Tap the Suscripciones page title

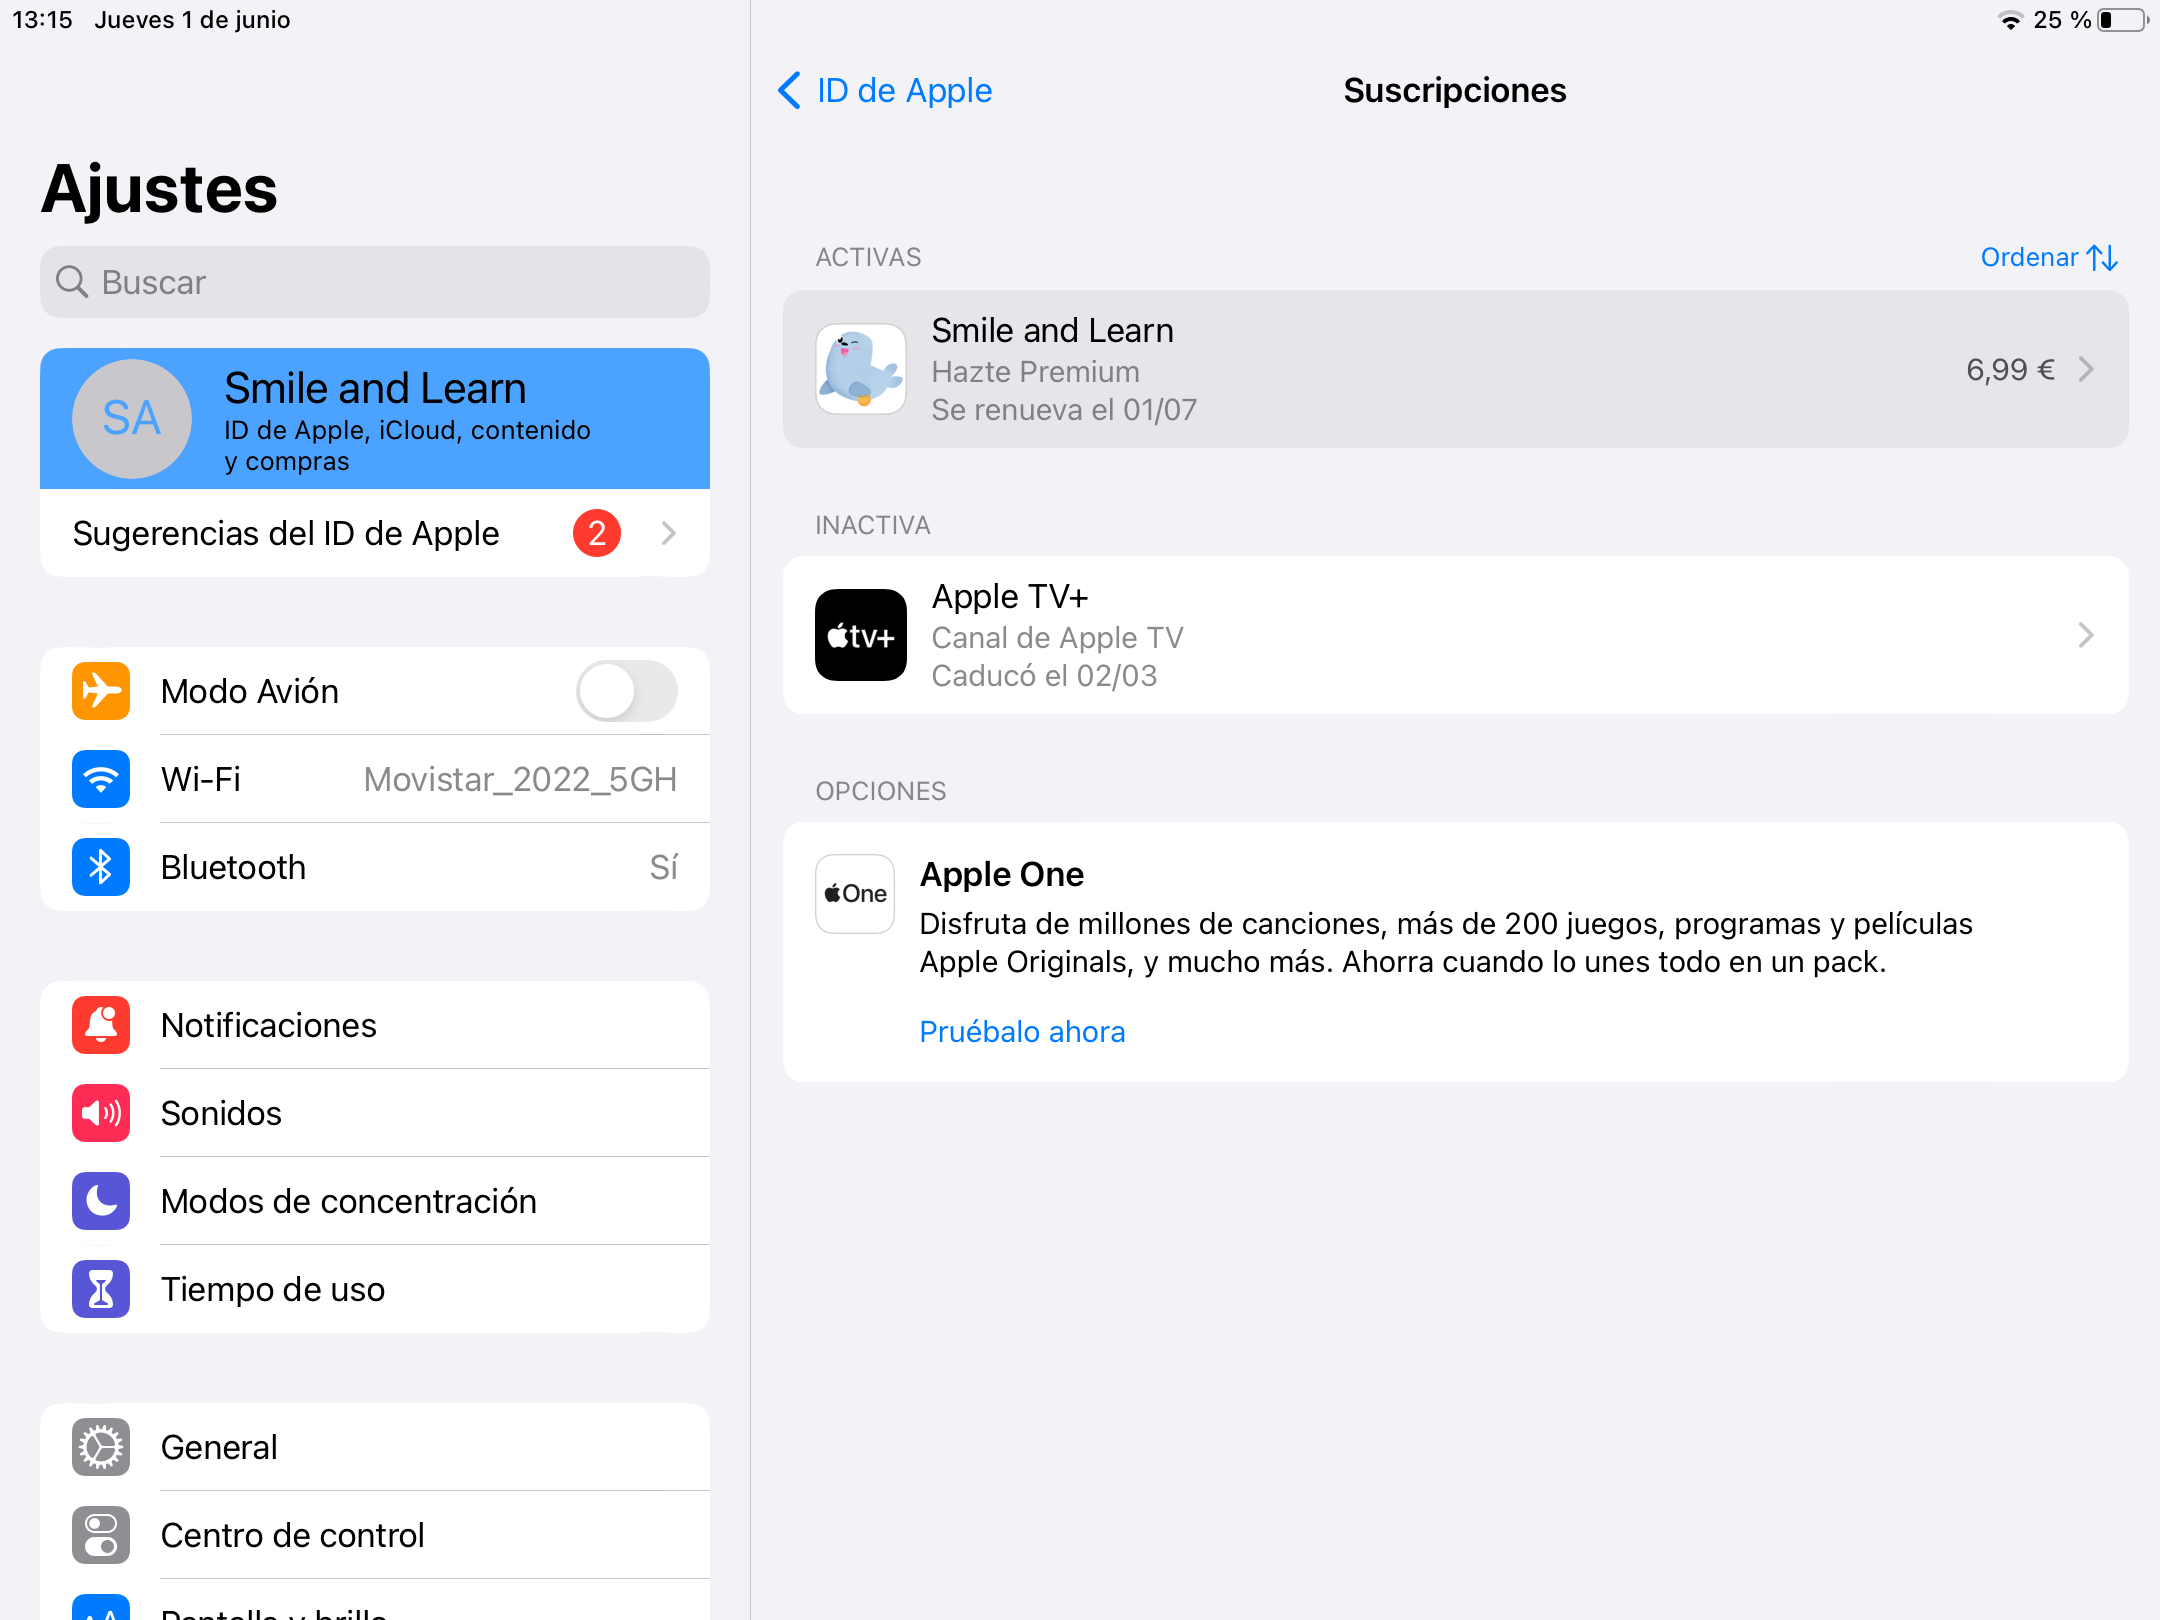pyautogui.click(x=1455, y=90)
